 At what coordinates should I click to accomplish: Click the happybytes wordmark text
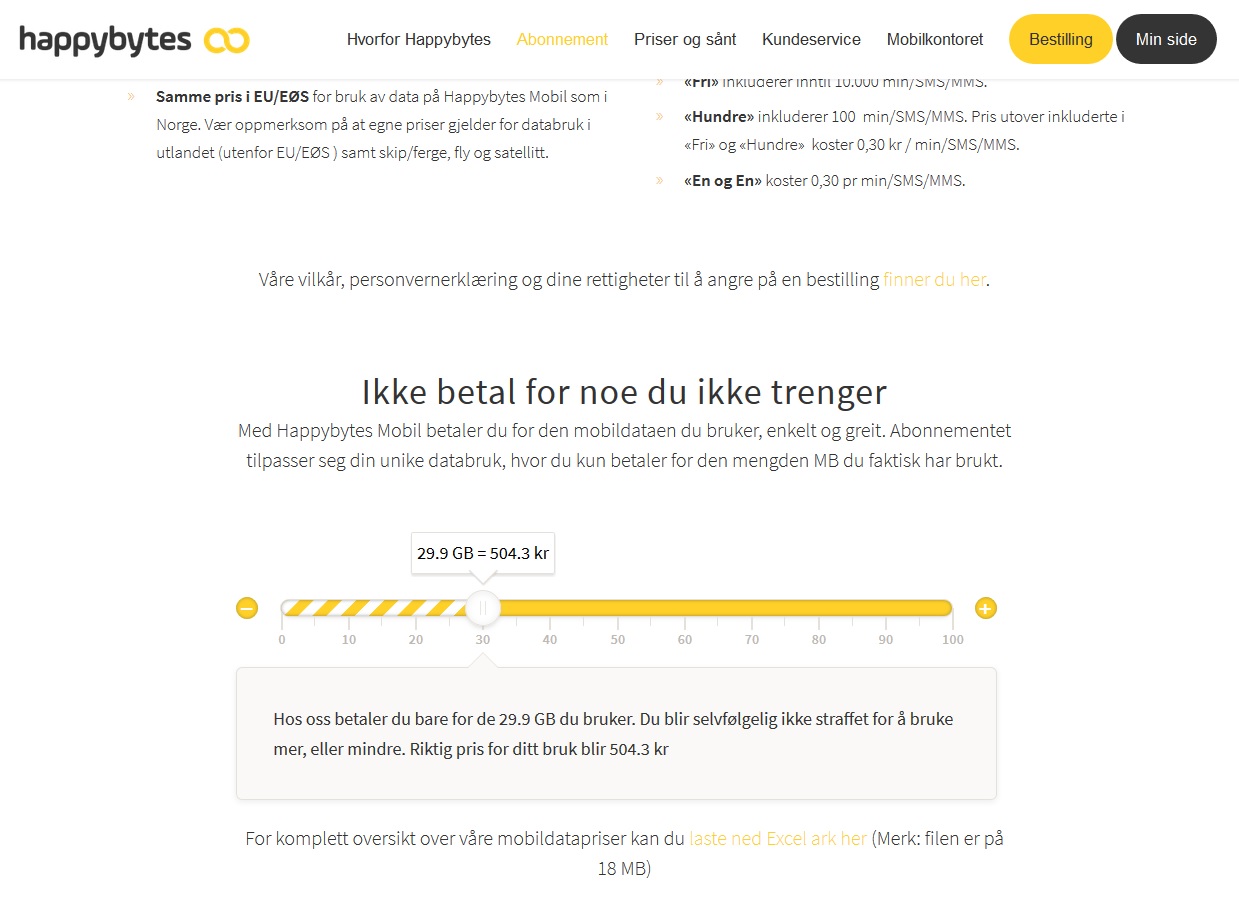pos(105,40)
